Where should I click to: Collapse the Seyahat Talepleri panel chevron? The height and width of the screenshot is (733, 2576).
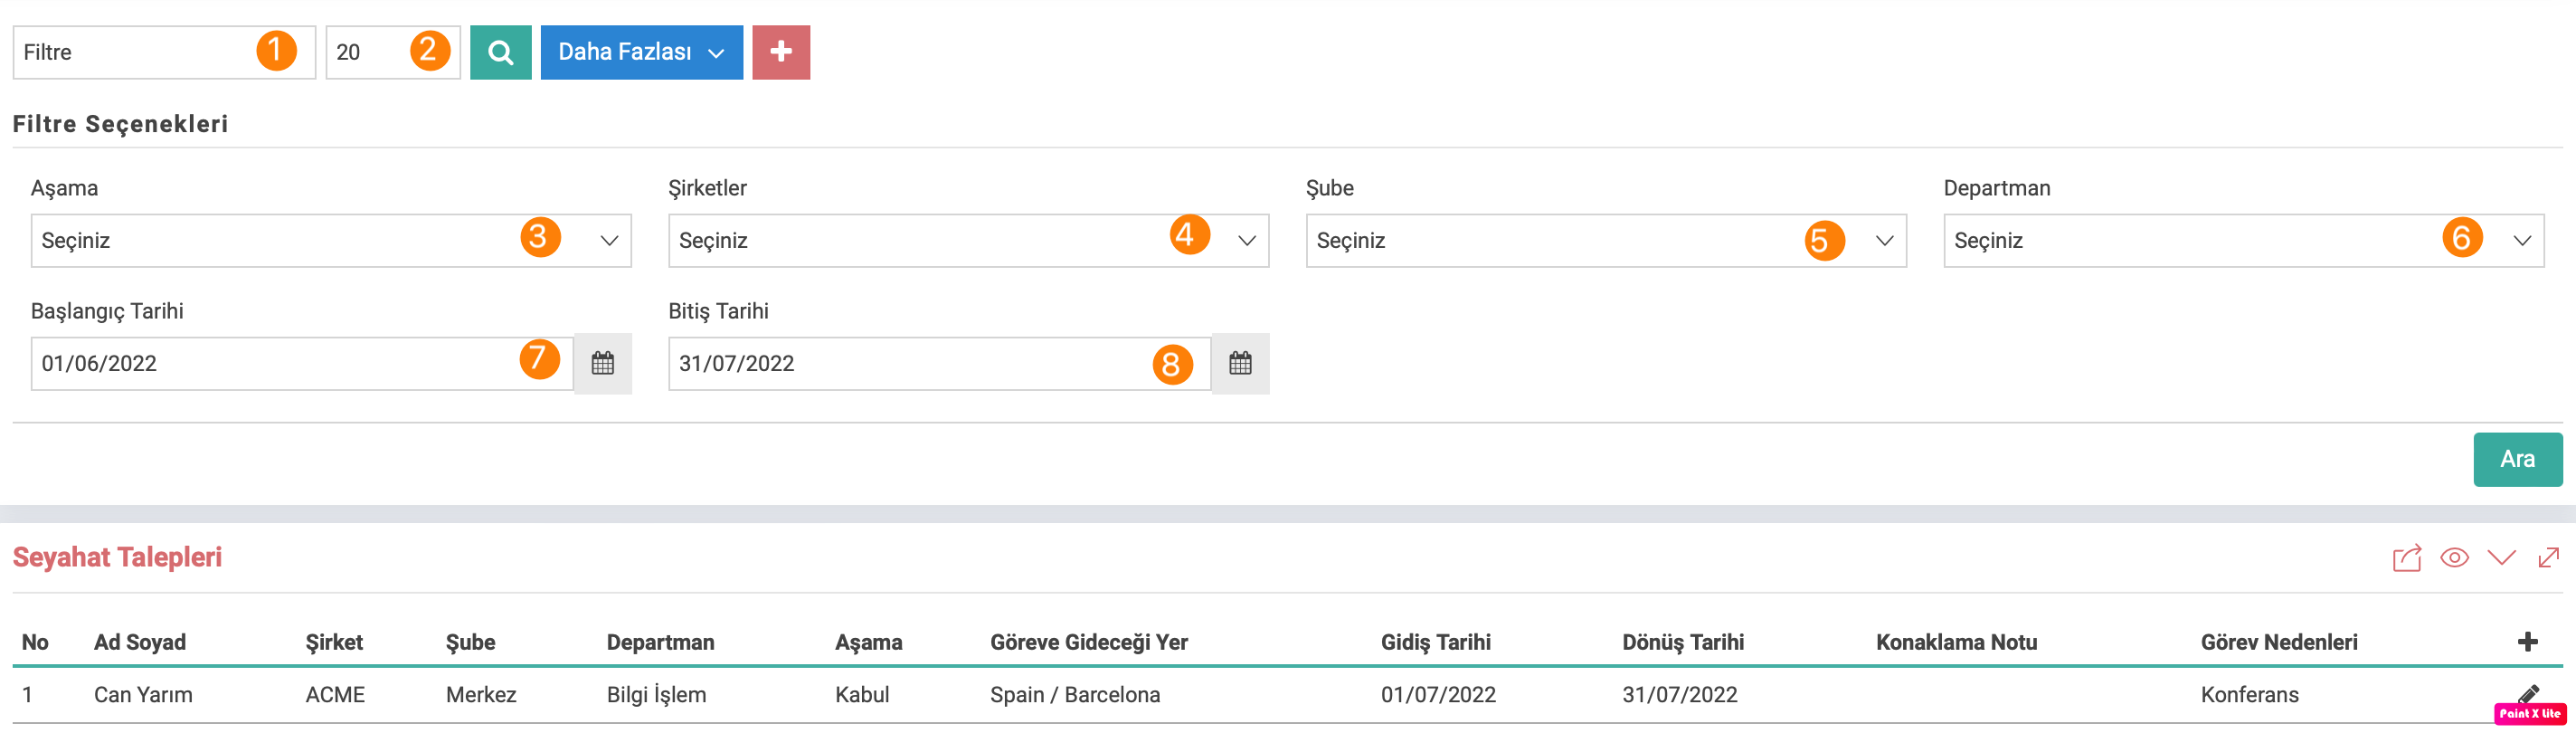[2501, 557]
